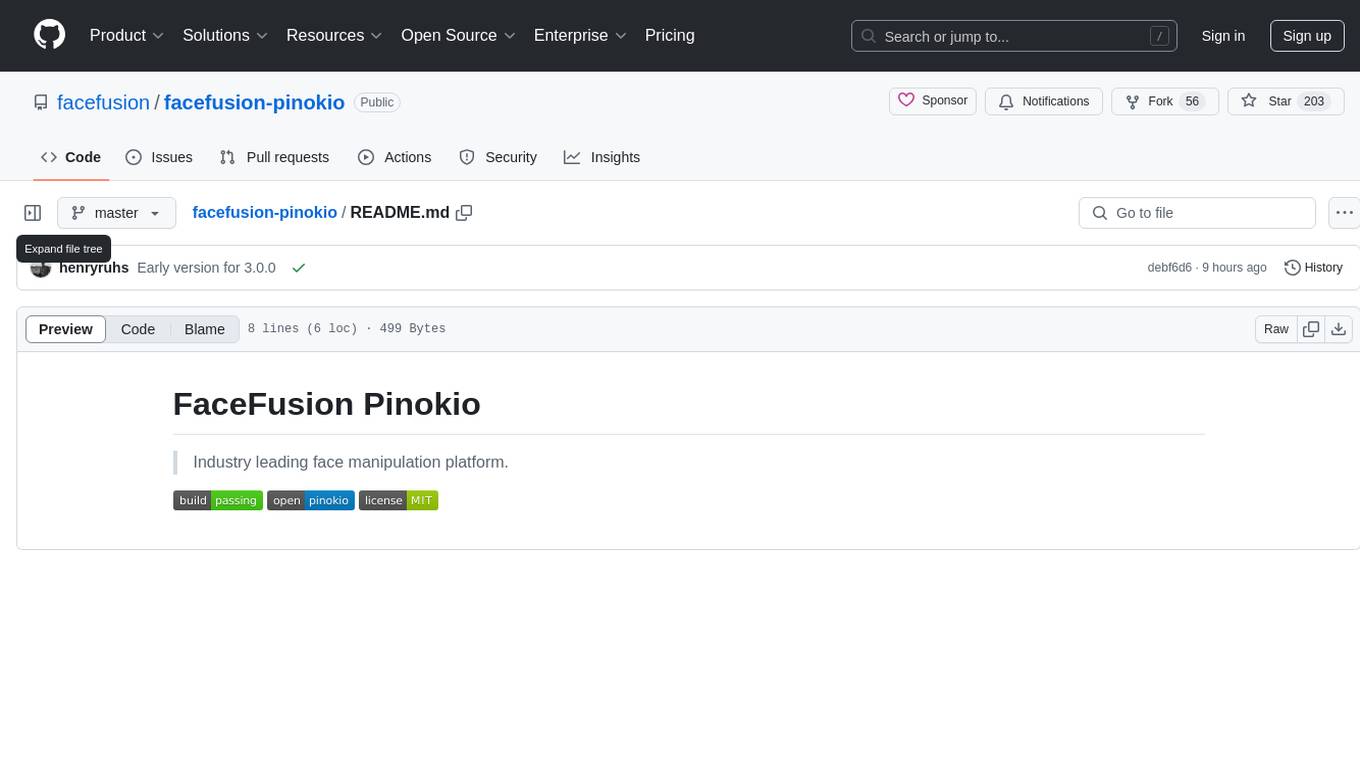1360x764 pixels.
Task: Open commit hash debf6d6
Action: pyautogui.click(x=1170, y=268)
